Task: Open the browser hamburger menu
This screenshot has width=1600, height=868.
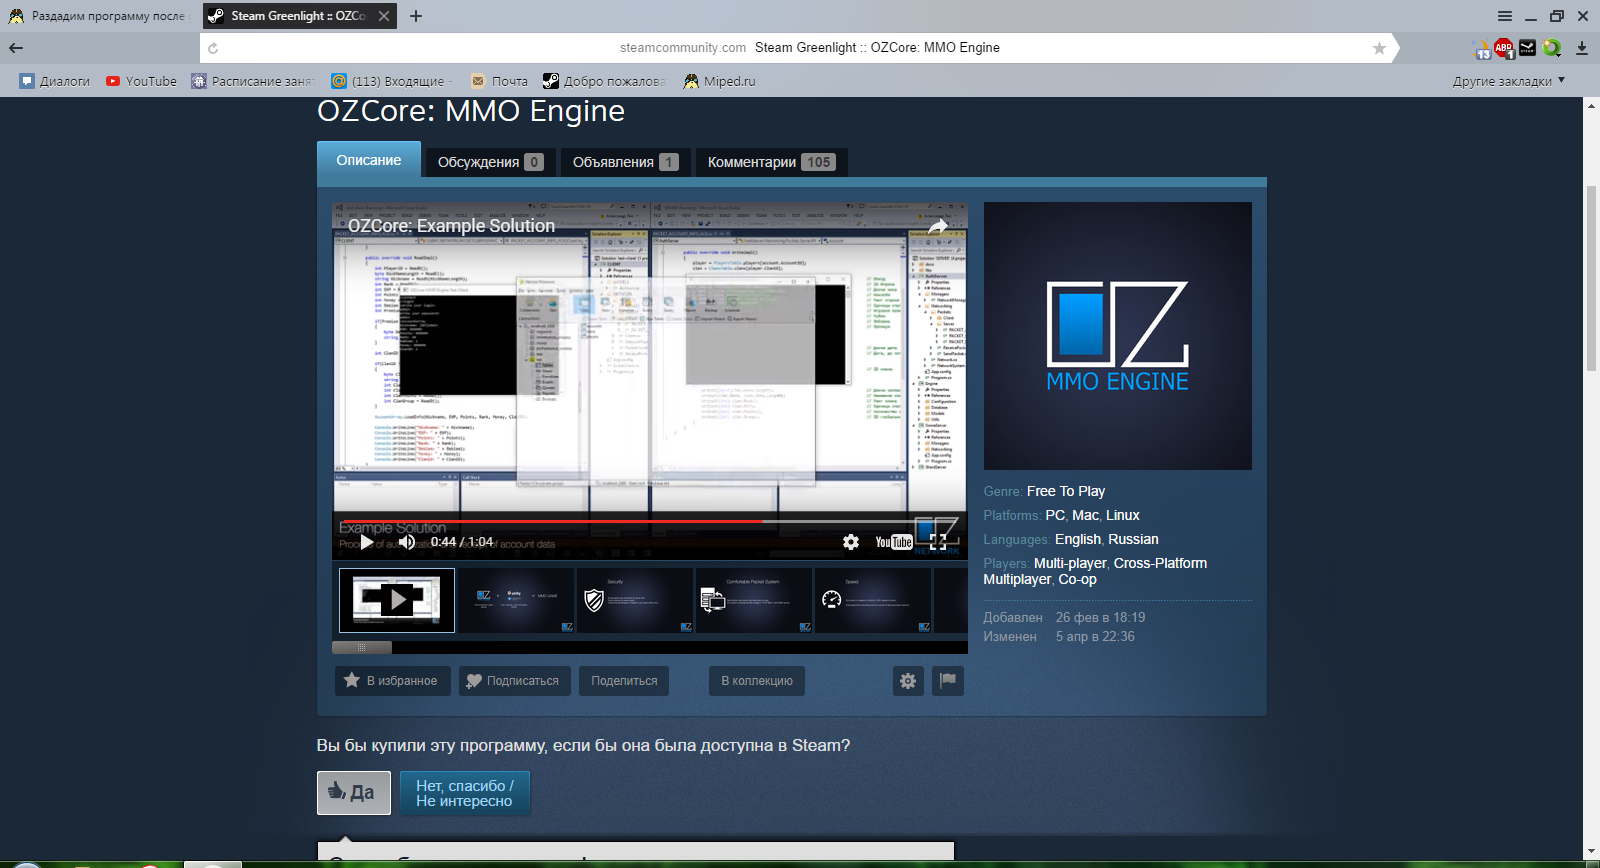Action: (1505, 16)
